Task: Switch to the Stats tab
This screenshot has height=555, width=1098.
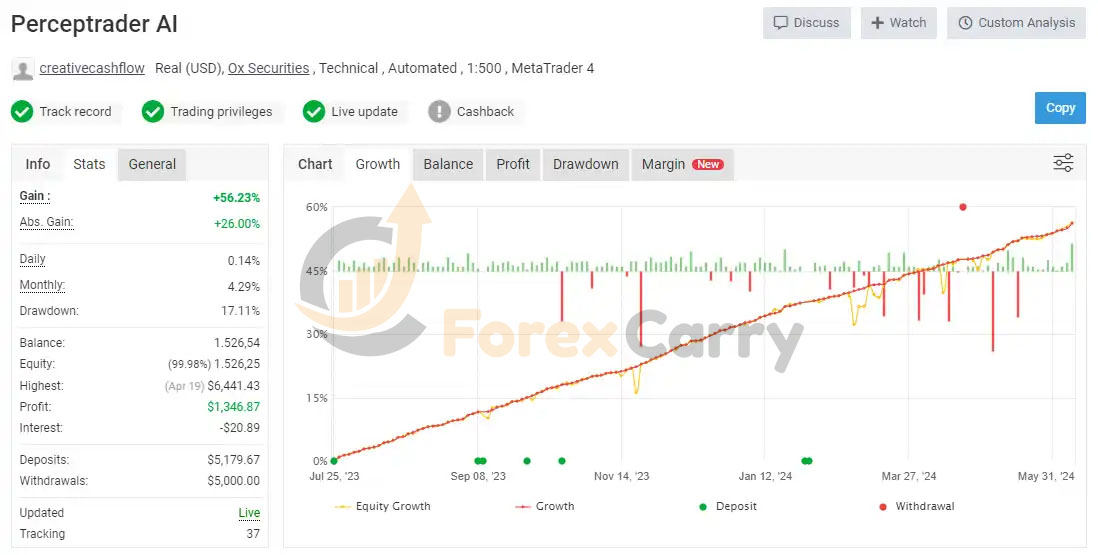Action: tap(89, 164)
